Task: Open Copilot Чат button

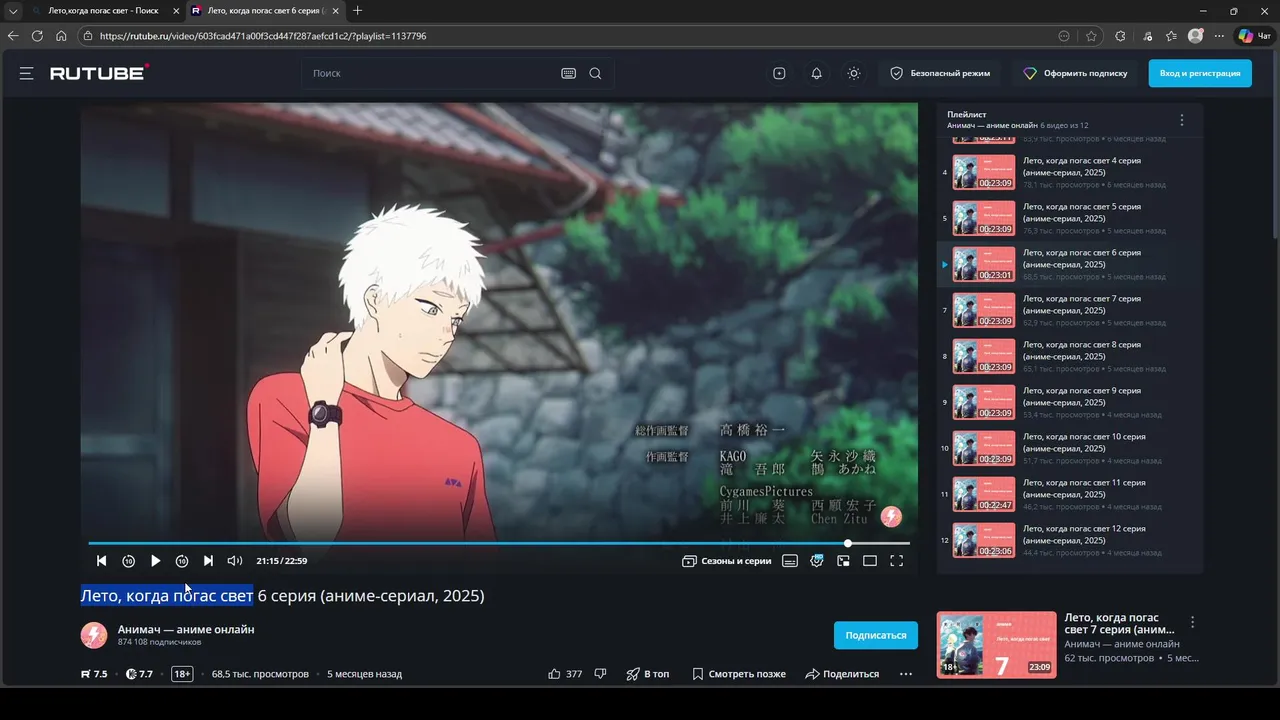Action: click(1255, 36)
